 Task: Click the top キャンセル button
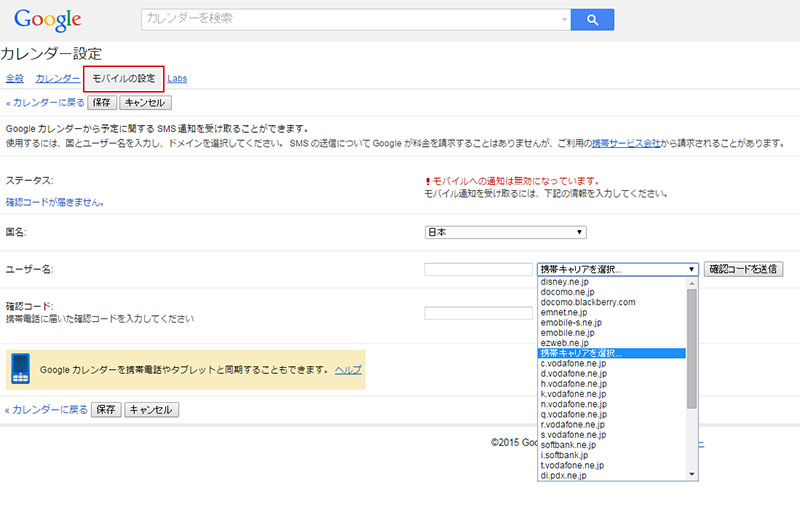pos(145,103)
